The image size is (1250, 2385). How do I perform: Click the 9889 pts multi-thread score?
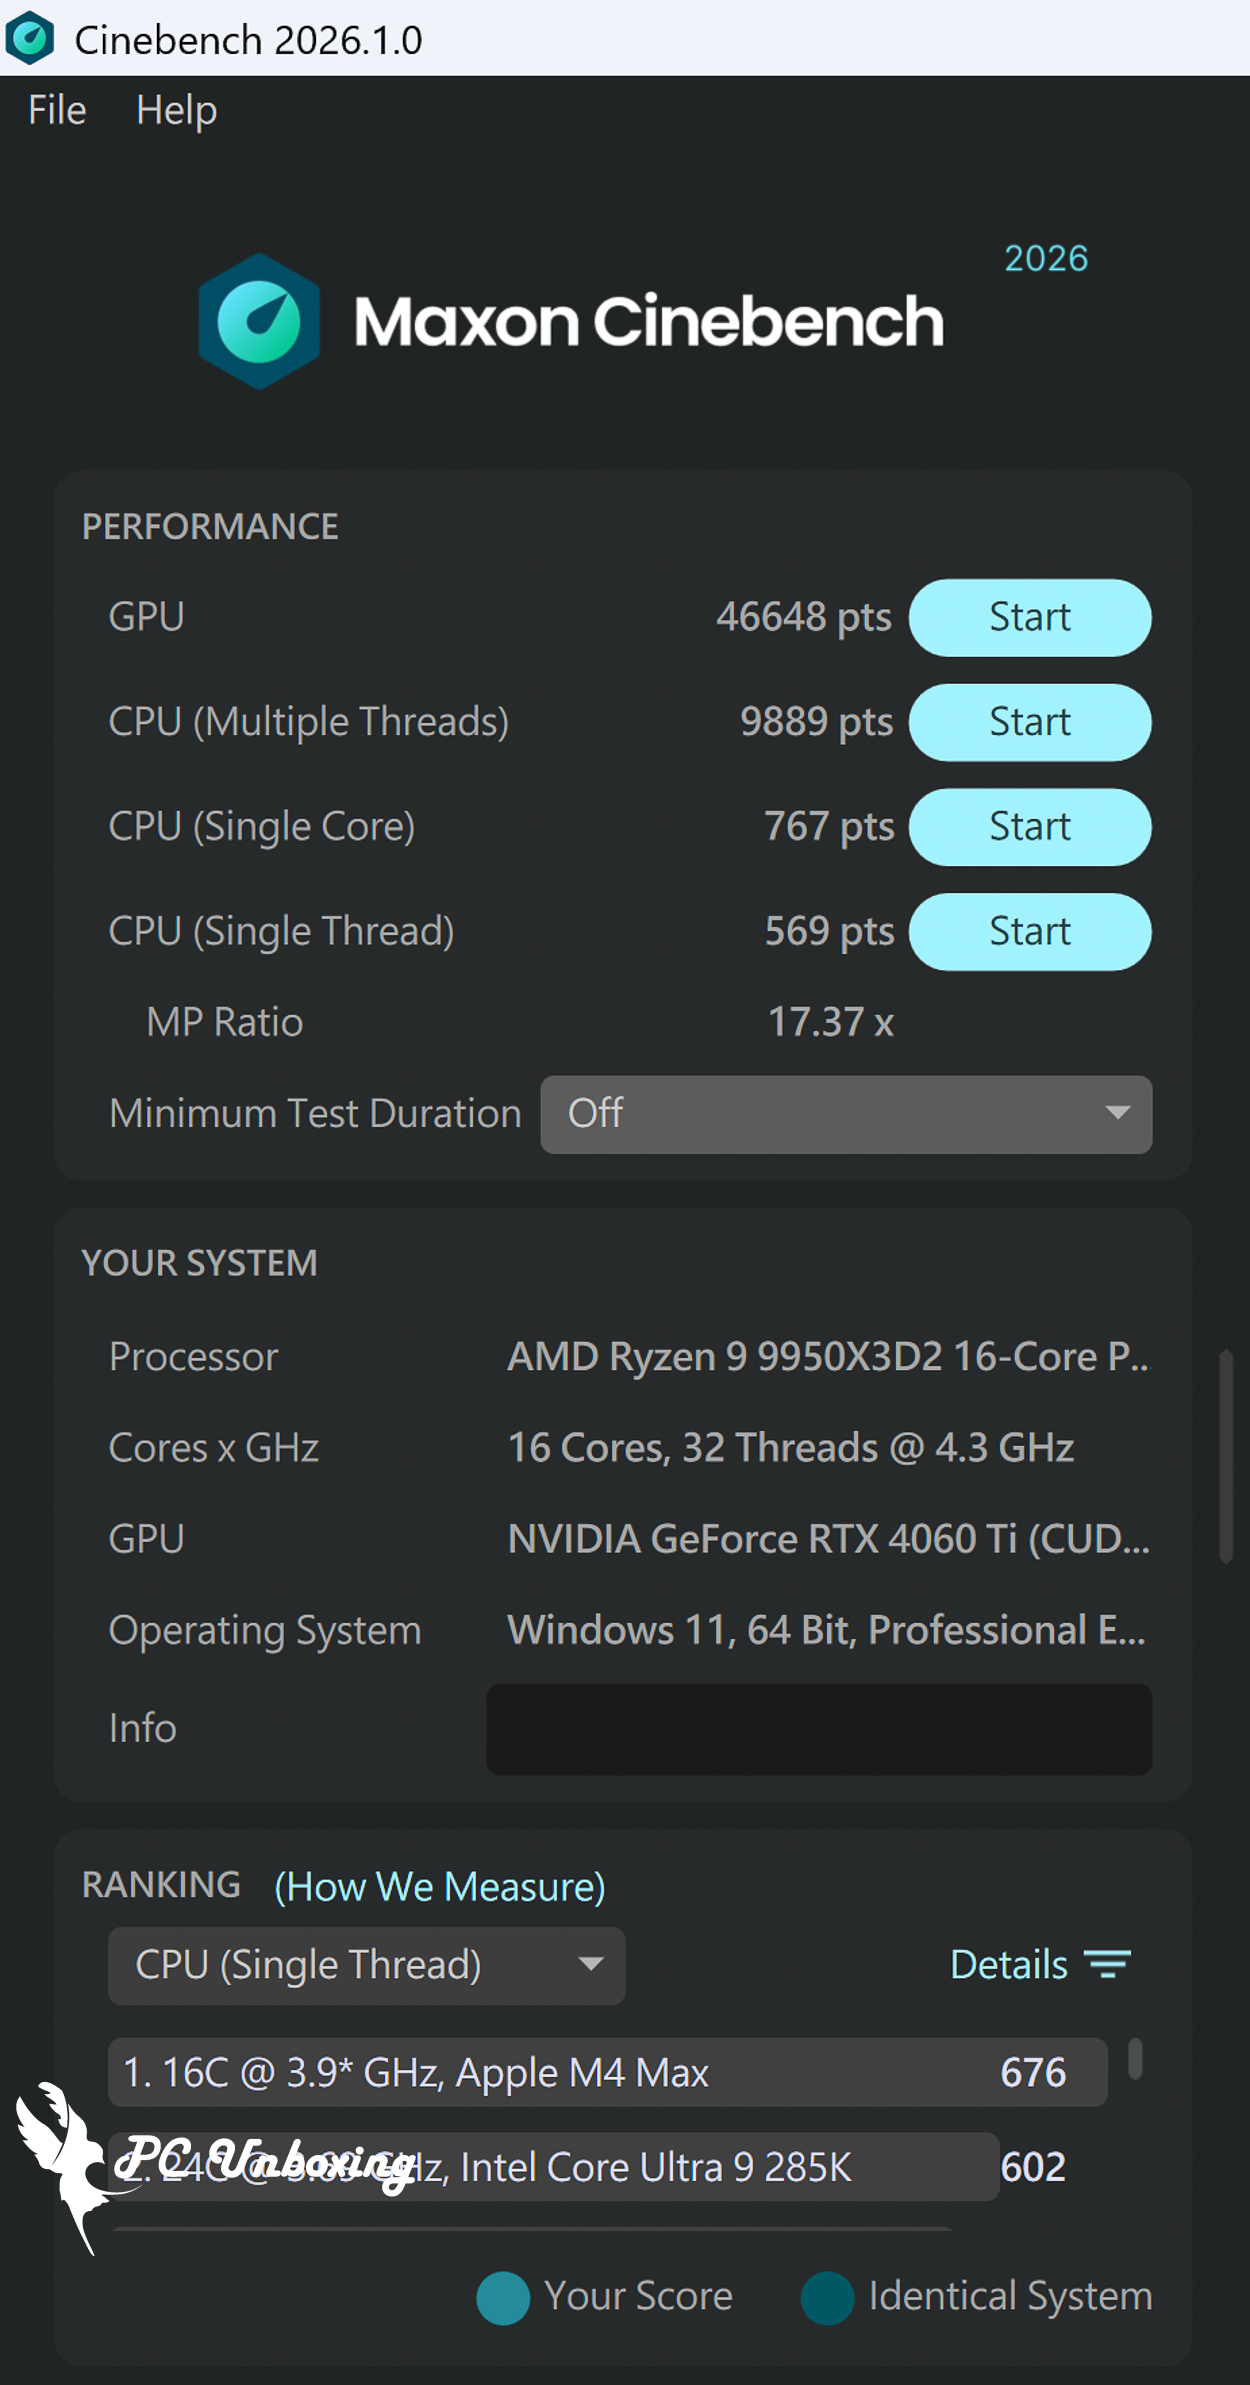[816, 722]
